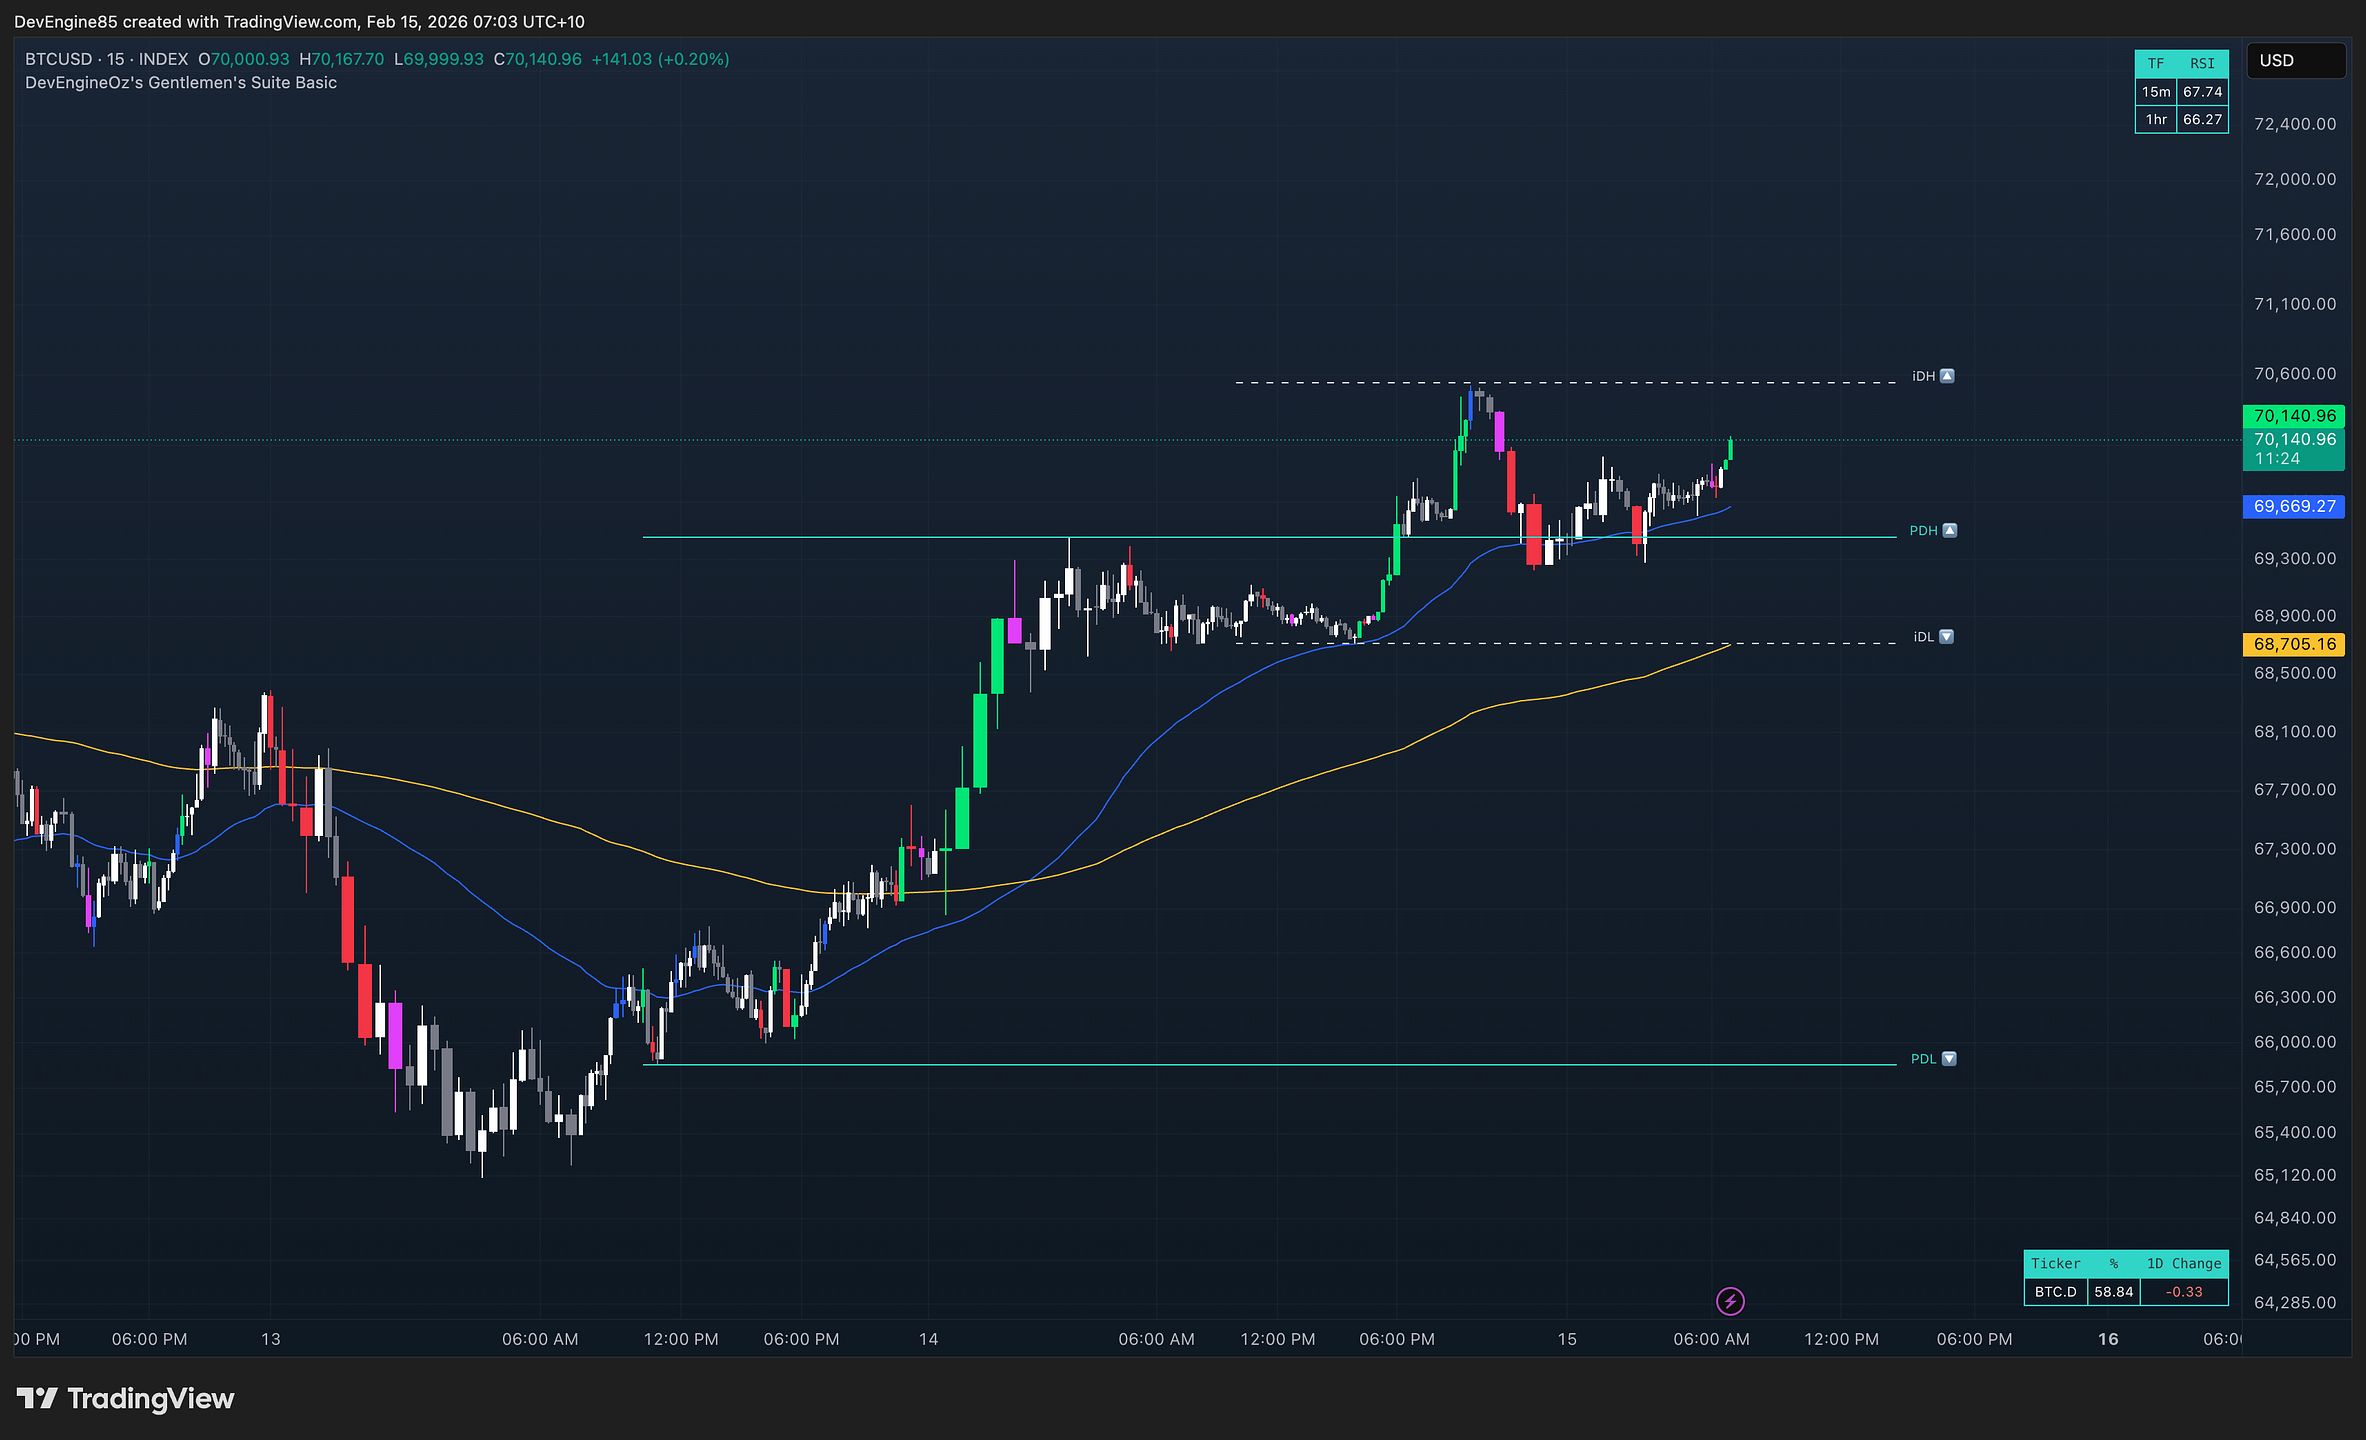Click the PDH line label text
Screen dimensions: 2366x1440
click(x=1923, y=530)
